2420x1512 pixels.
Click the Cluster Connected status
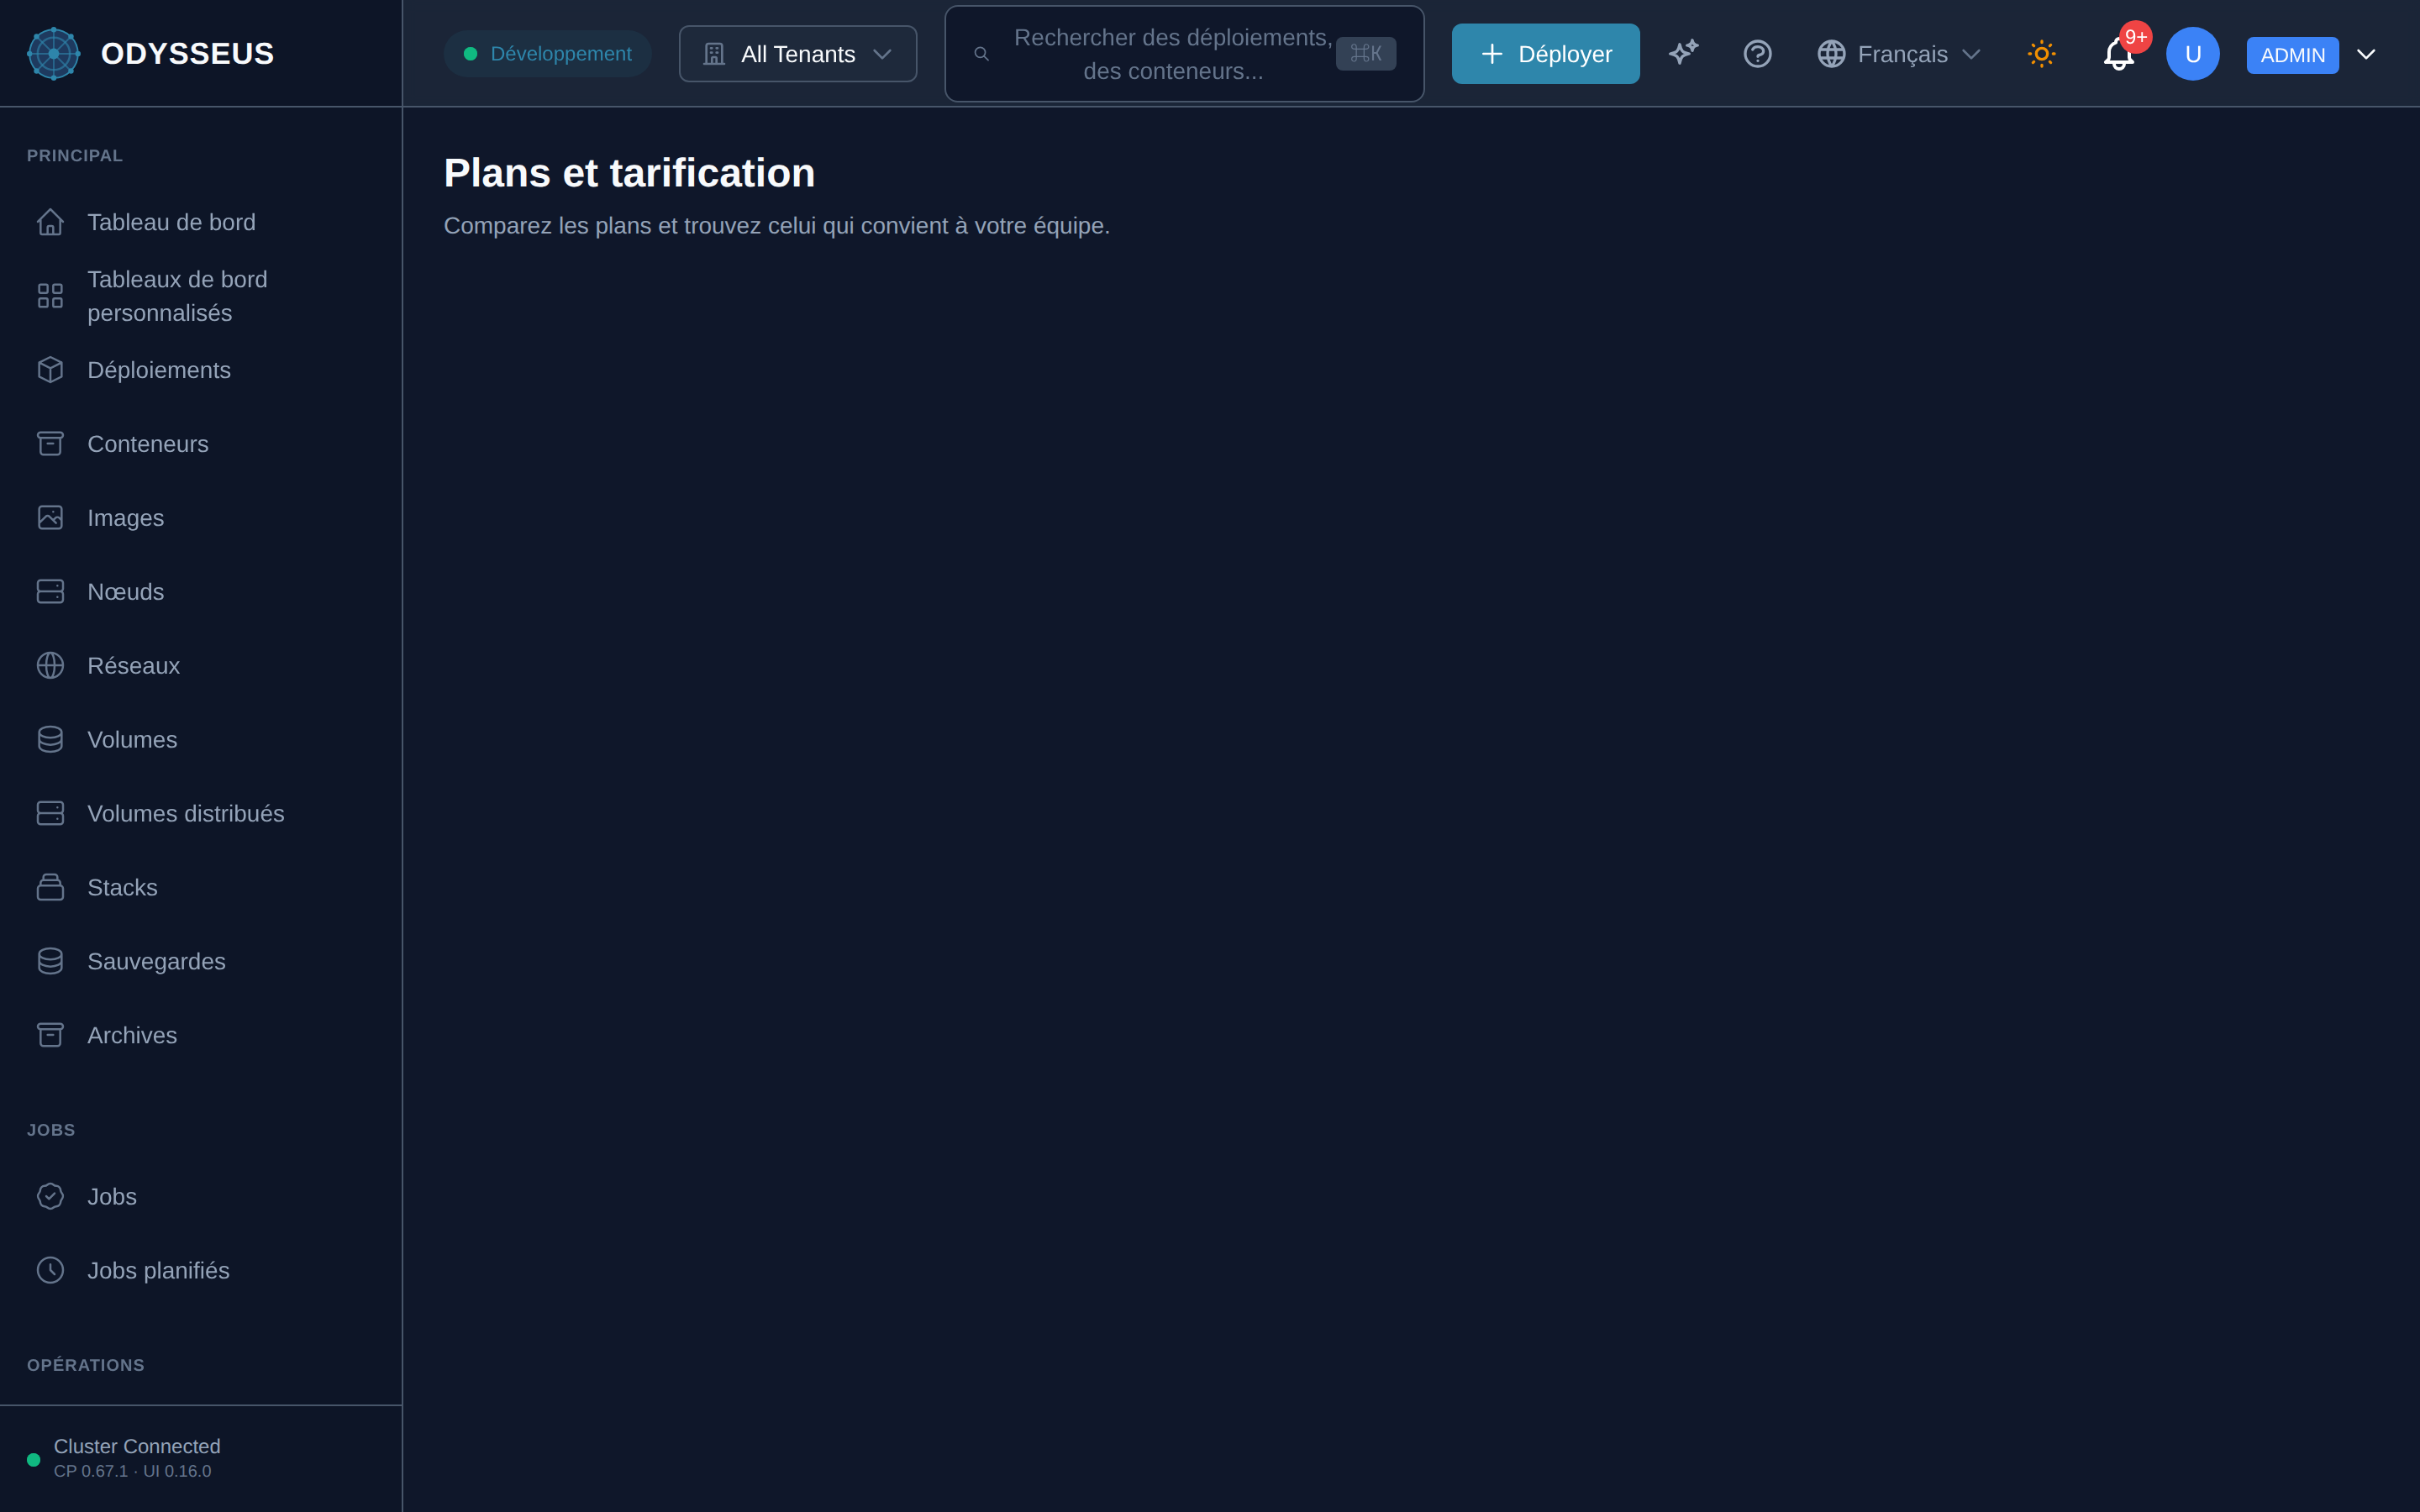click(x=137, y=1447)
